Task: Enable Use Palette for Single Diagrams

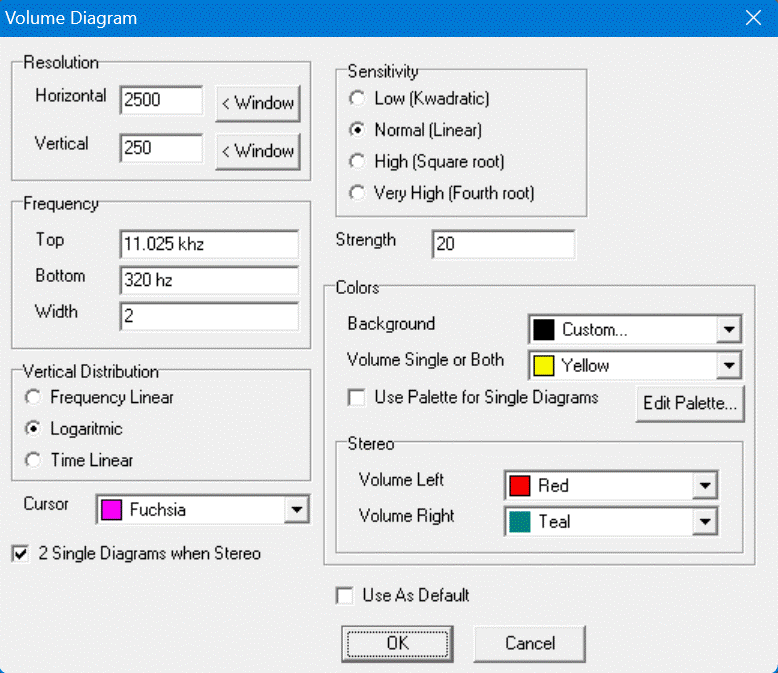Action: pos(356,398)
